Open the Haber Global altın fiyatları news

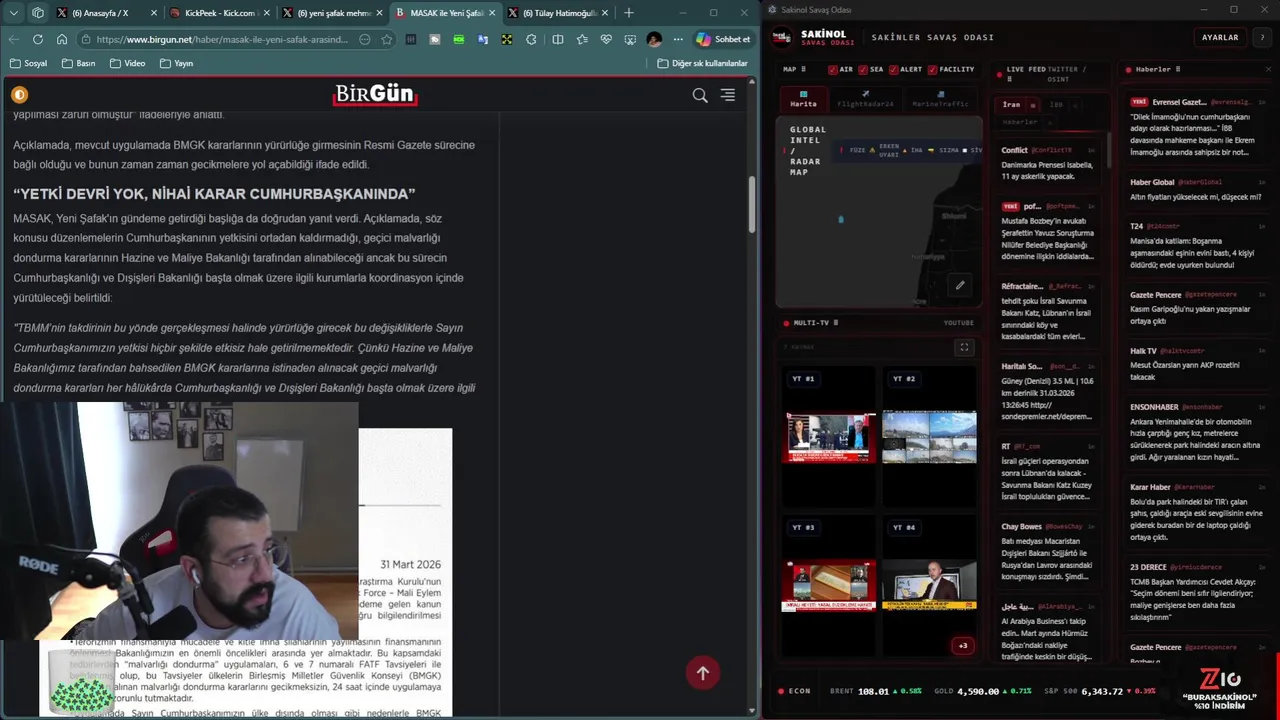[x=1197, y=190]
